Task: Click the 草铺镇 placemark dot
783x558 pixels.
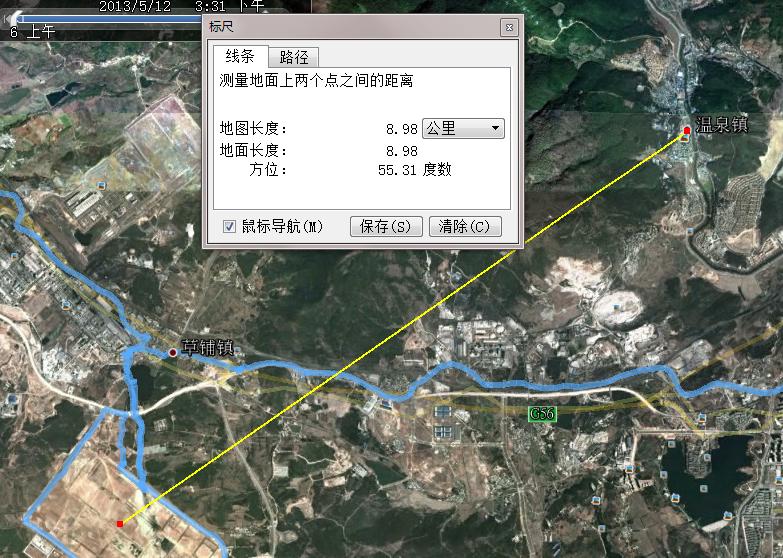Action: (x=172, y=351)
